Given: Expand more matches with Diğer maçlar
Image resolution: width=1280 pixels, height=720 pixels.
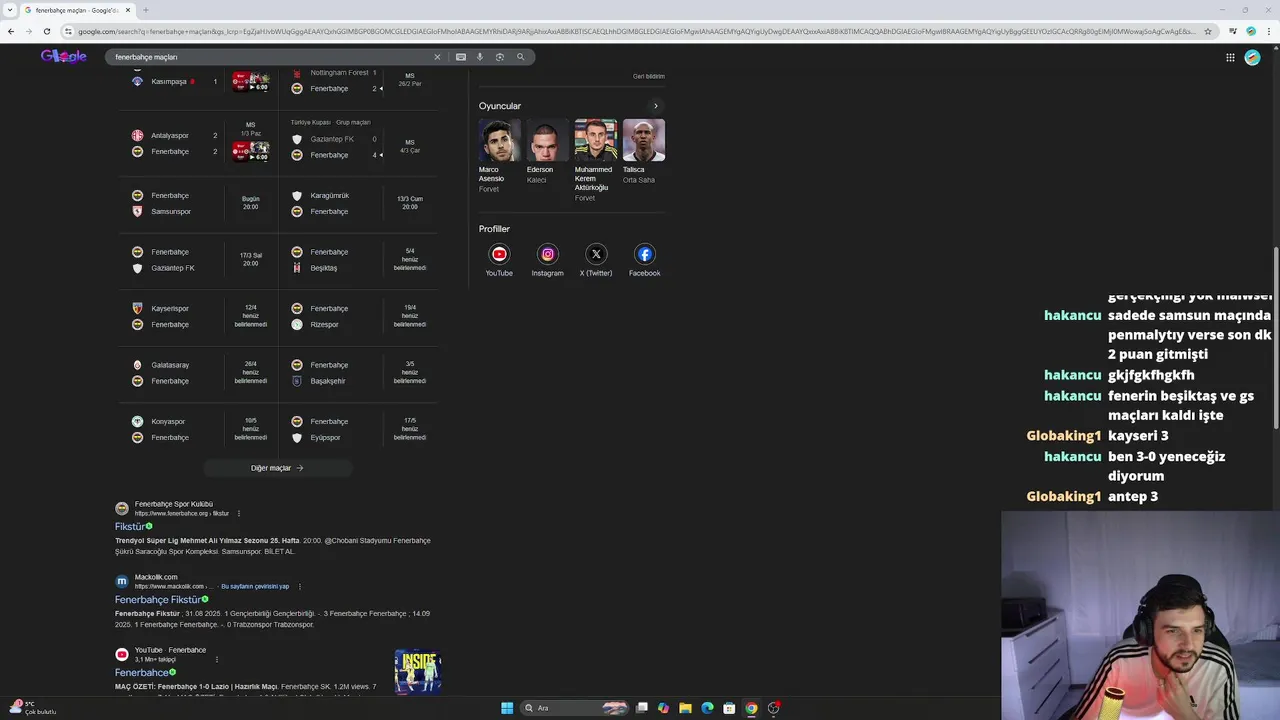Looking at the screenshot, I should tap(277, 468).
